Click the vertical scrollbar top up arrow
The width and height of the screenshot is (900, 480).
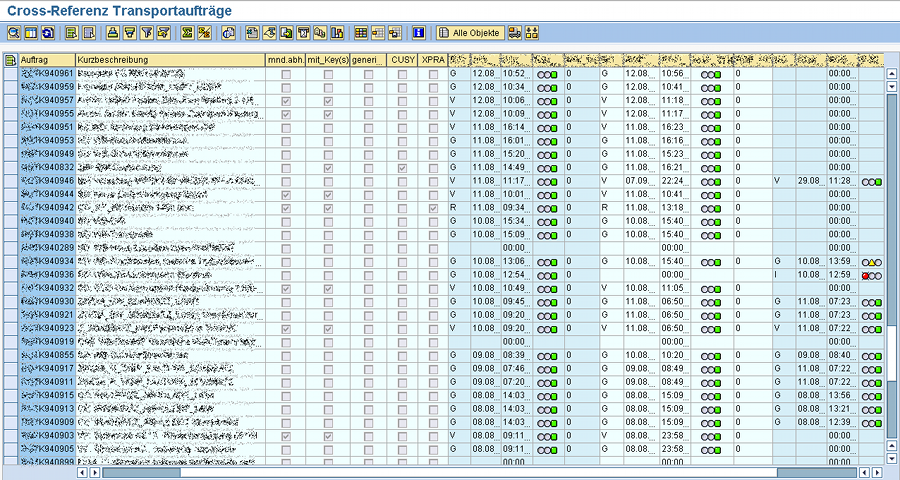[891, 73]
